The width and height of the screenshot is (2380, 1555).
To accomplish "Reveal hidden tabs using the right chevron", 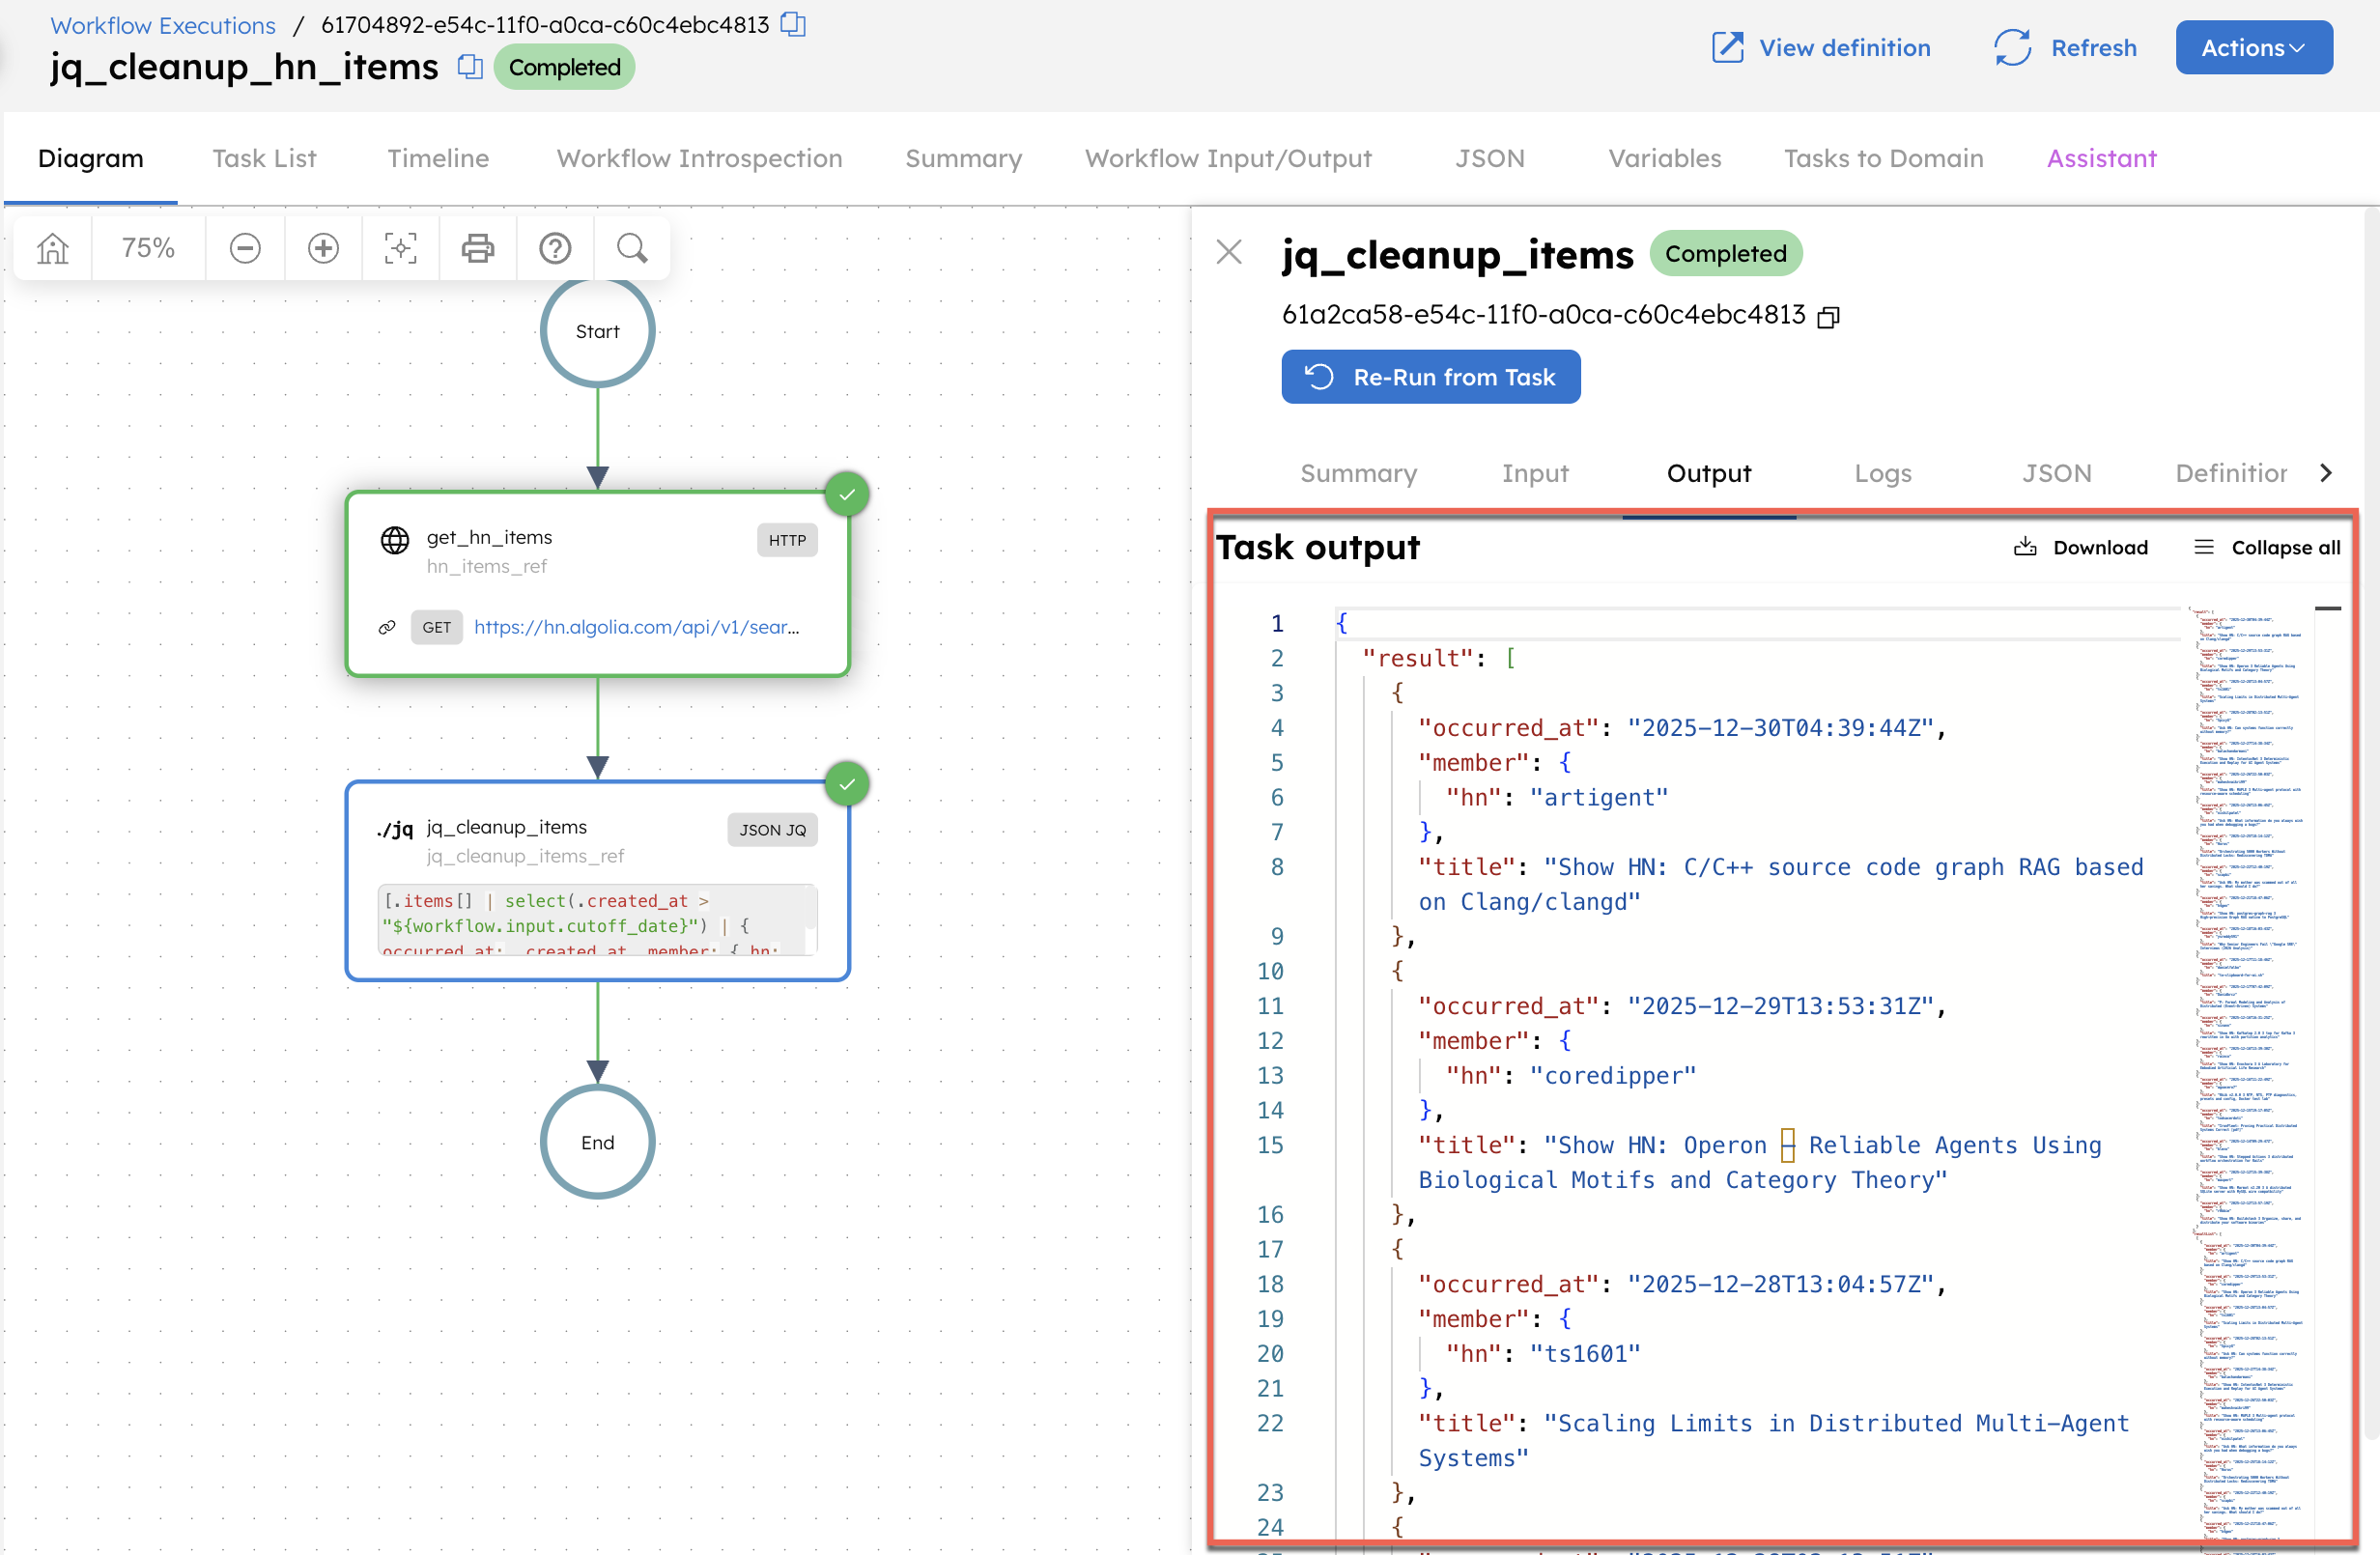I will coord(2327,473).
